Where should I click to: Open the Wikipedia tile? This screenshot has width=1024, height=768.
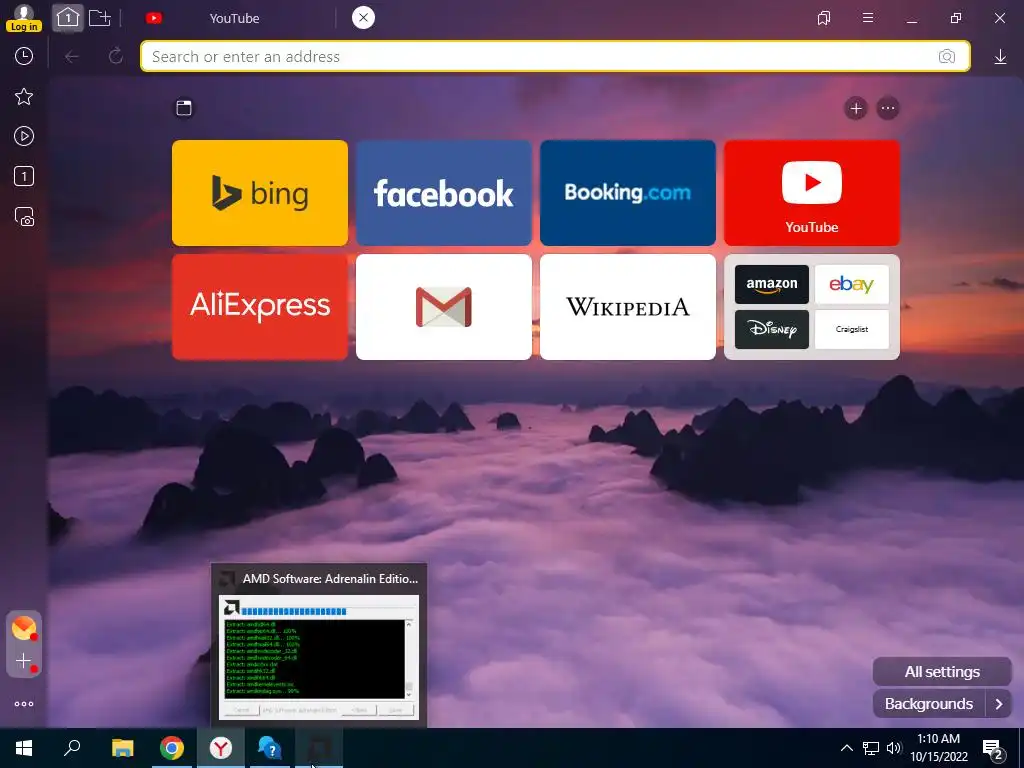tap(628, 307)
